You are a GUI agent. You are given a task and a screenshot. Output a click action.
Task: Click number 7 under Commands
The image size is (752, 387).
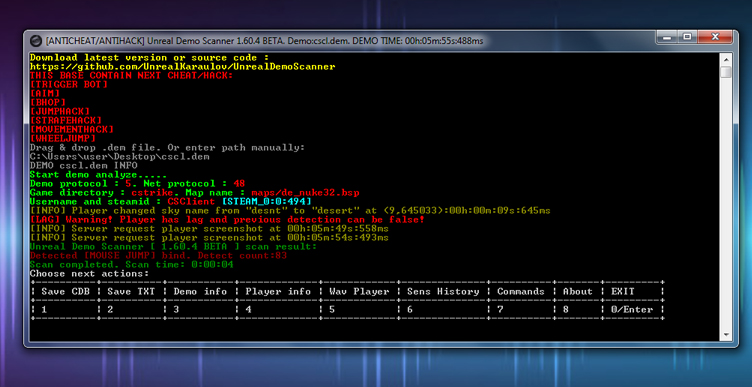[500, 310]
